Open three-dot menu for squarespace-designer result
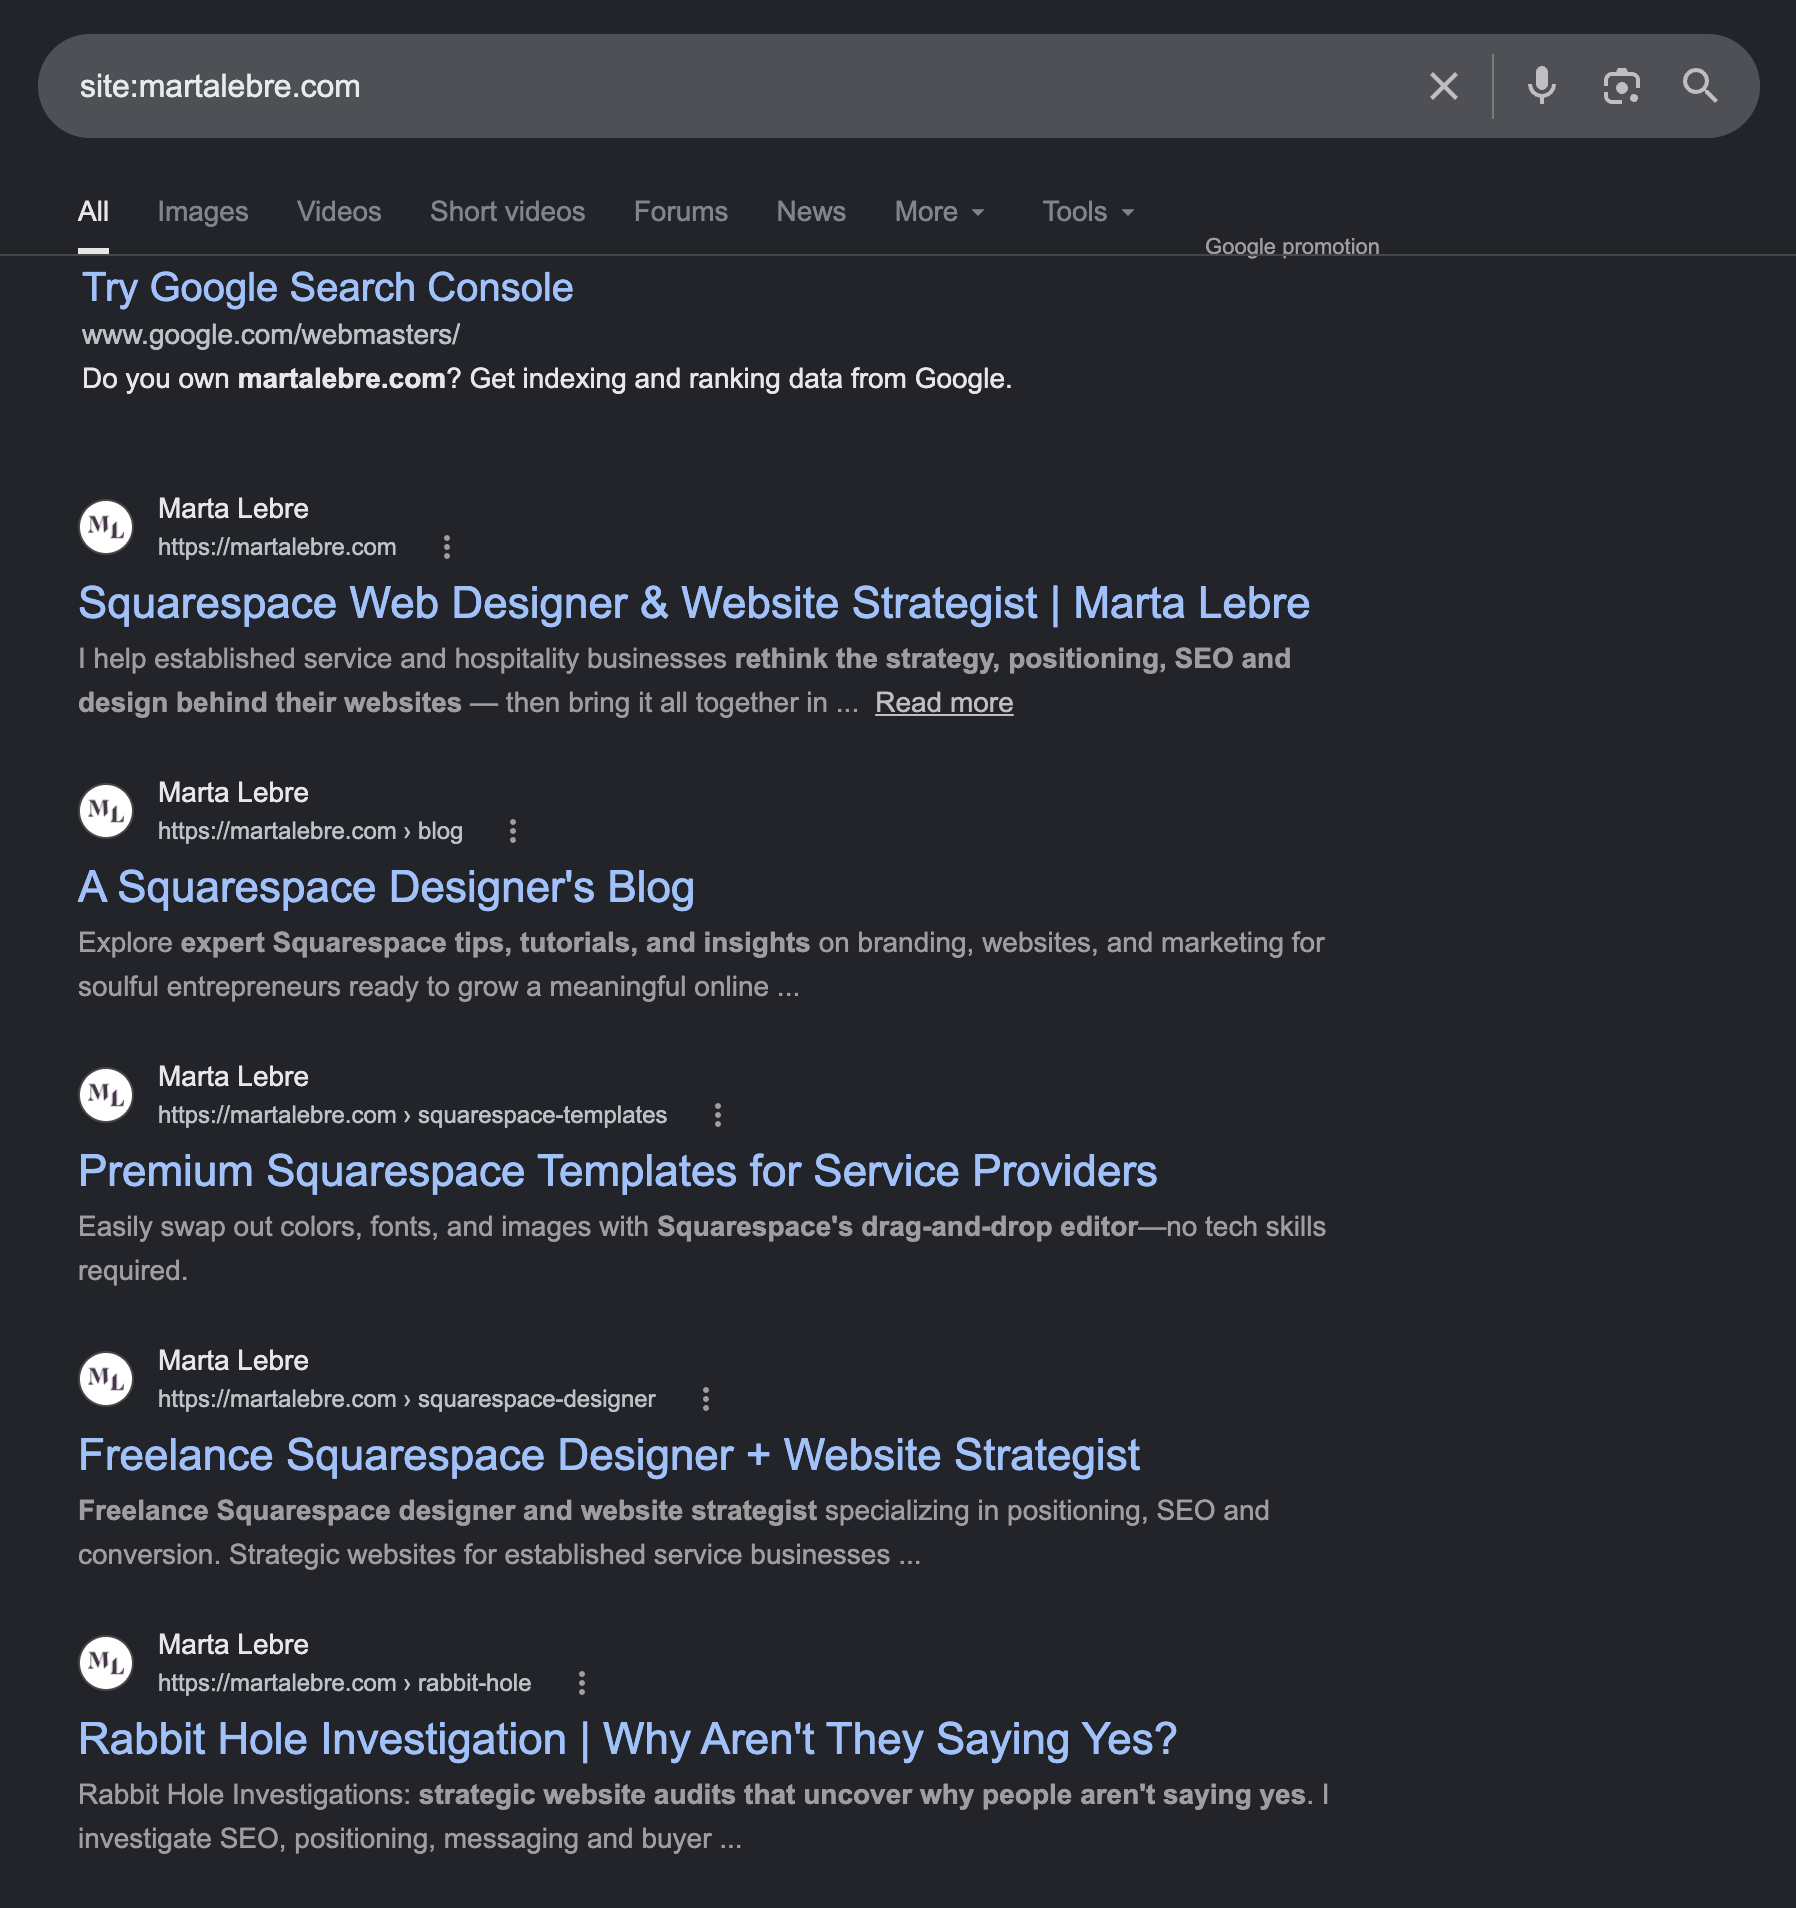This screenshot has height=1908, width=1796. coord(706,1399)
